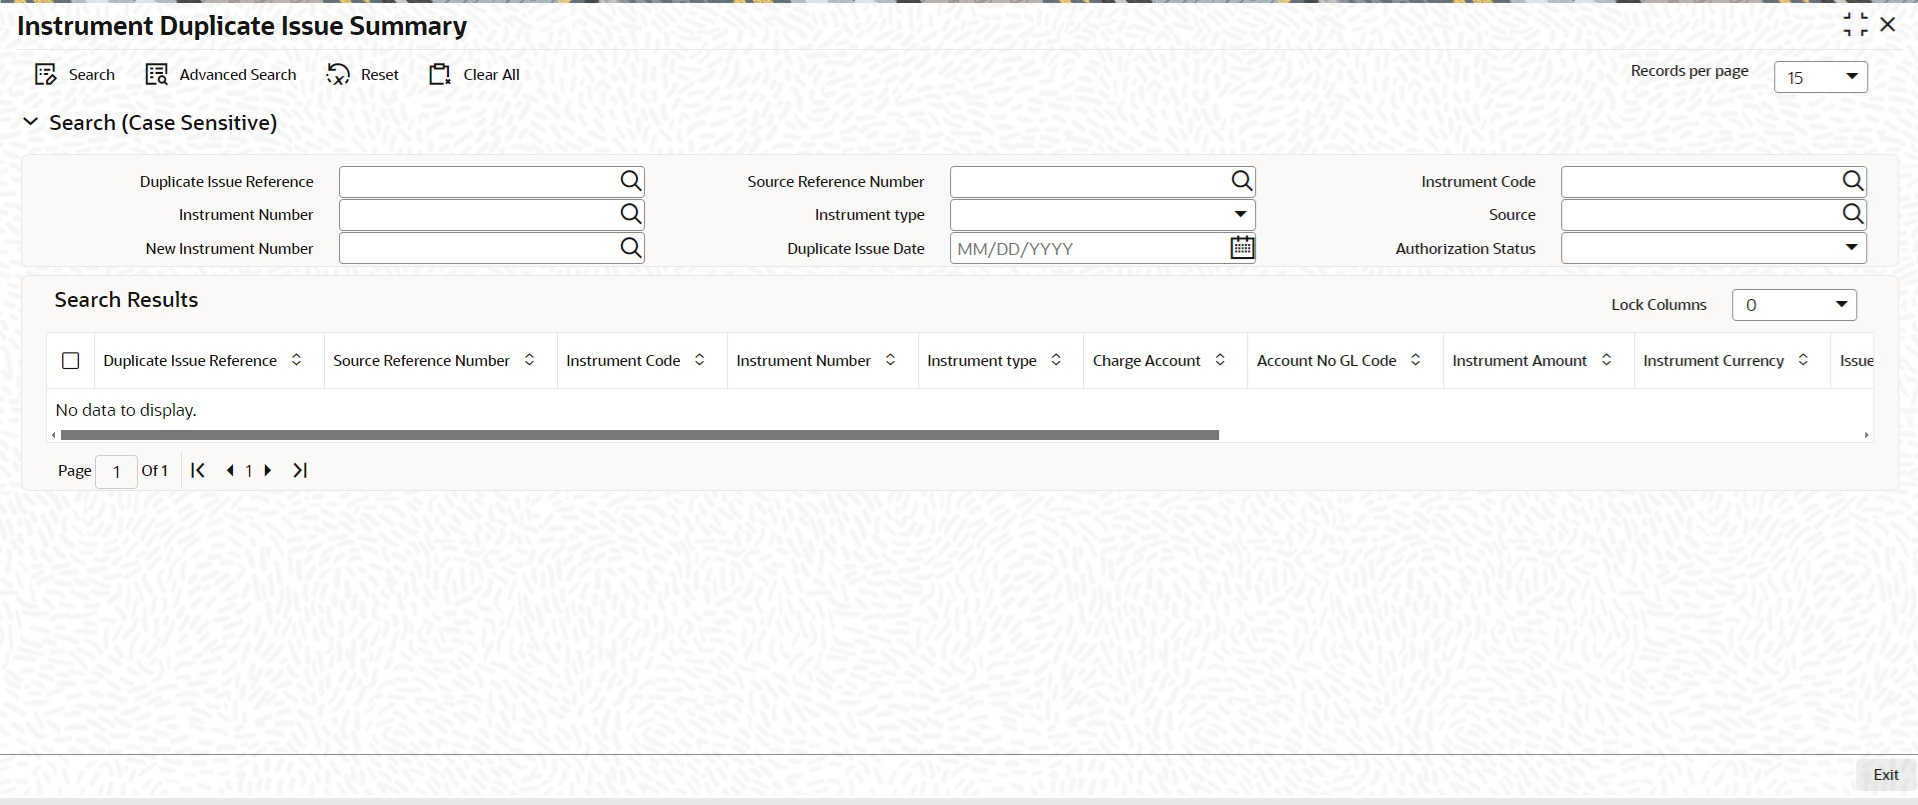Screen dimensions: 1918x805
Task: Go to last page of results
Action: pyautogui.click(x=300, y=470)
